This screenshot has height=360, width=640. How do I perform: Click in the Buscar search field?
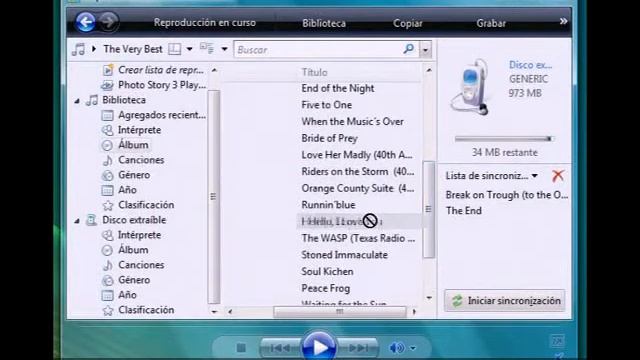pyautogui.click(x=318, y=50)
